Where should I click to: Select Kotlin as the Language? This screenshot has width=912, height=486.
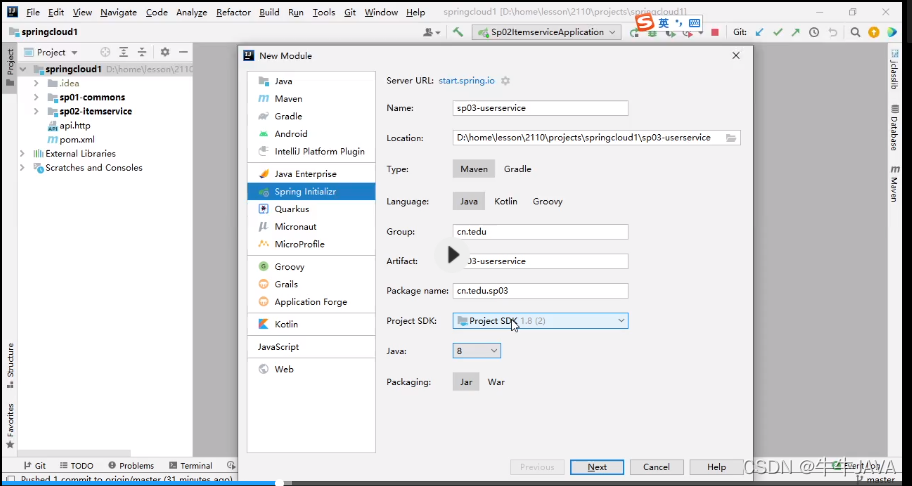point(506,201)
